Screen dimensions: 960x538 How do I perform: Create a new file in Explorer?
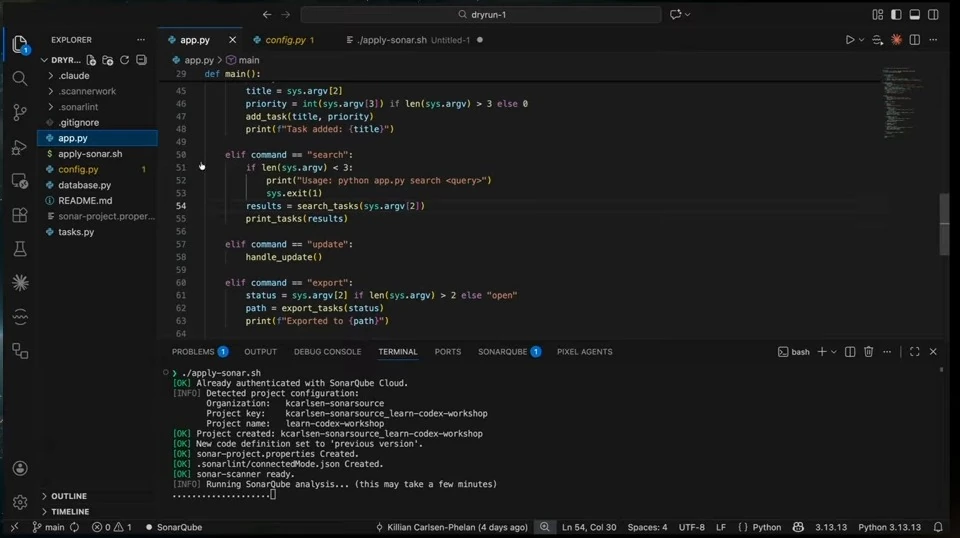tap(91, 60)
